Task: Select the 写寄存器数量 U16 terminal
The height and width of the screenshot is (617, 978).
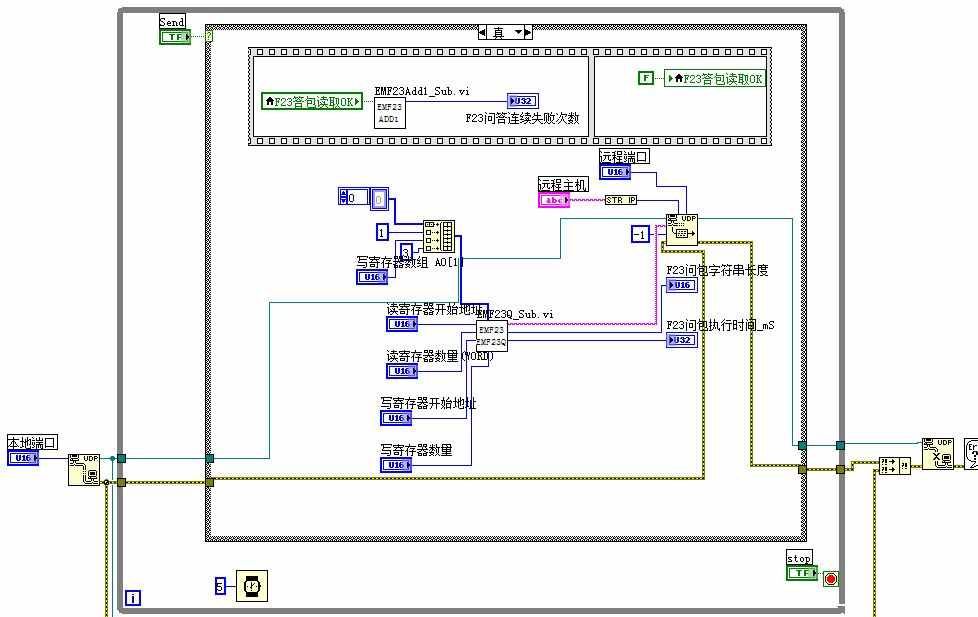Action: pyautogui.click(x=396, y=465)
